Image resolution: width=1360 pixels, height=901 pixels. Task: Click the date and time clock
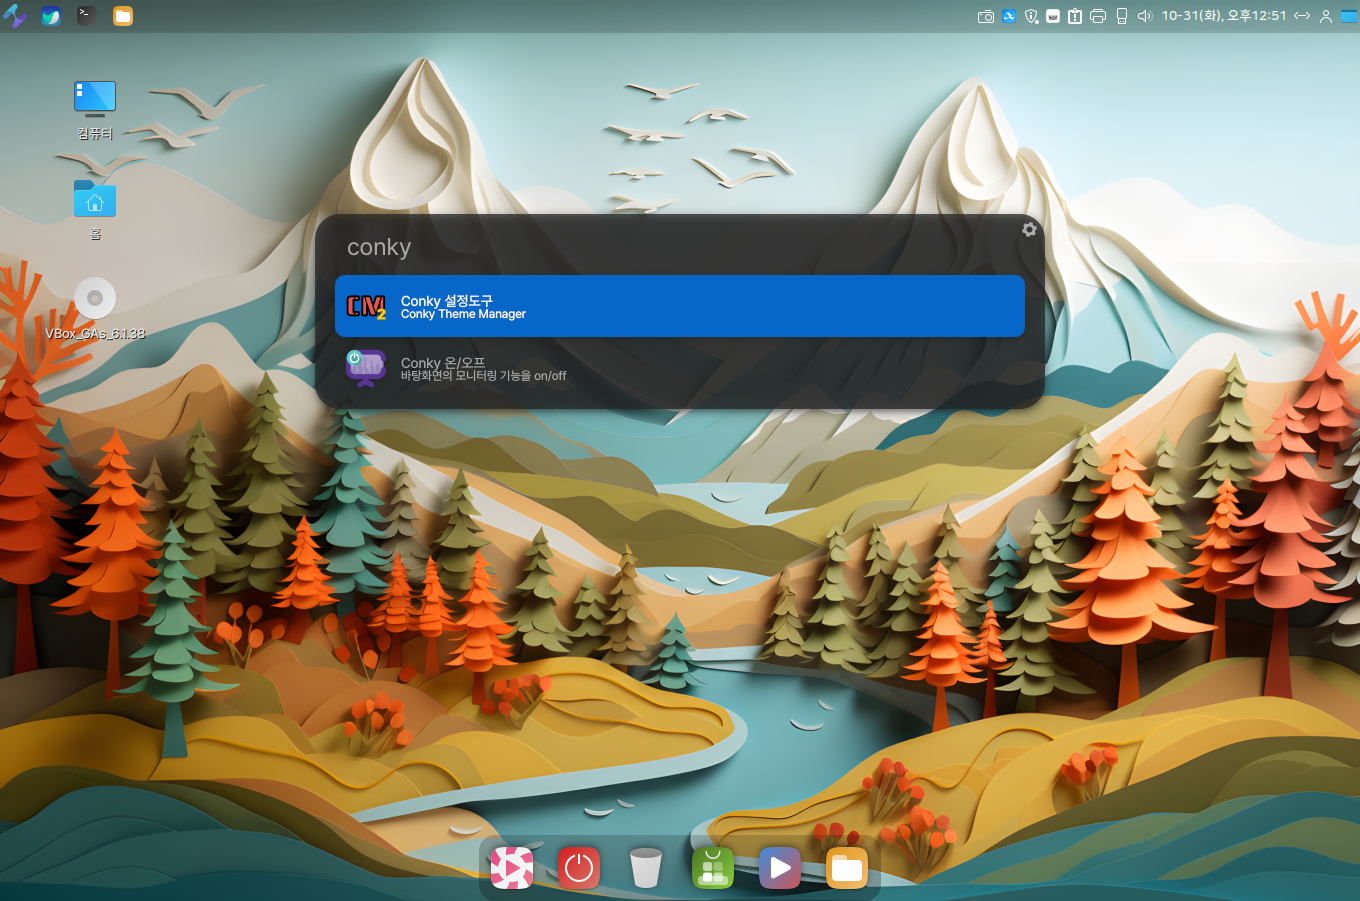click(x=1223, y=16)
